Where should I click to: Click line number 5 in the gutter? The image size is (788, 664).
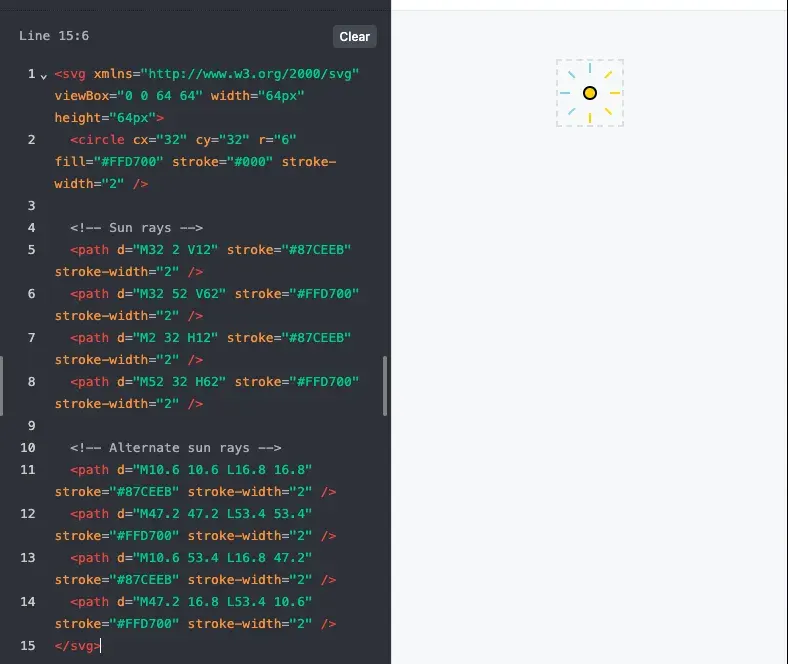(31, 250)
